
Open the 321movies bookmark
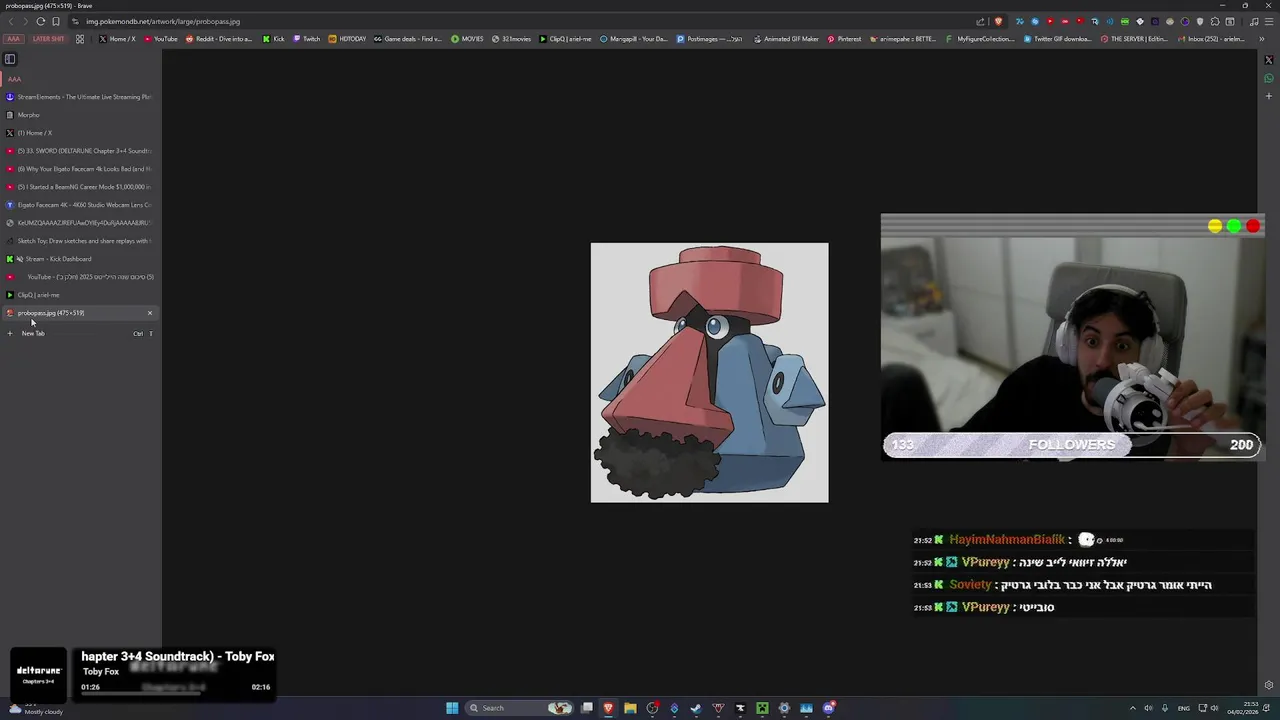pos(512,39)
